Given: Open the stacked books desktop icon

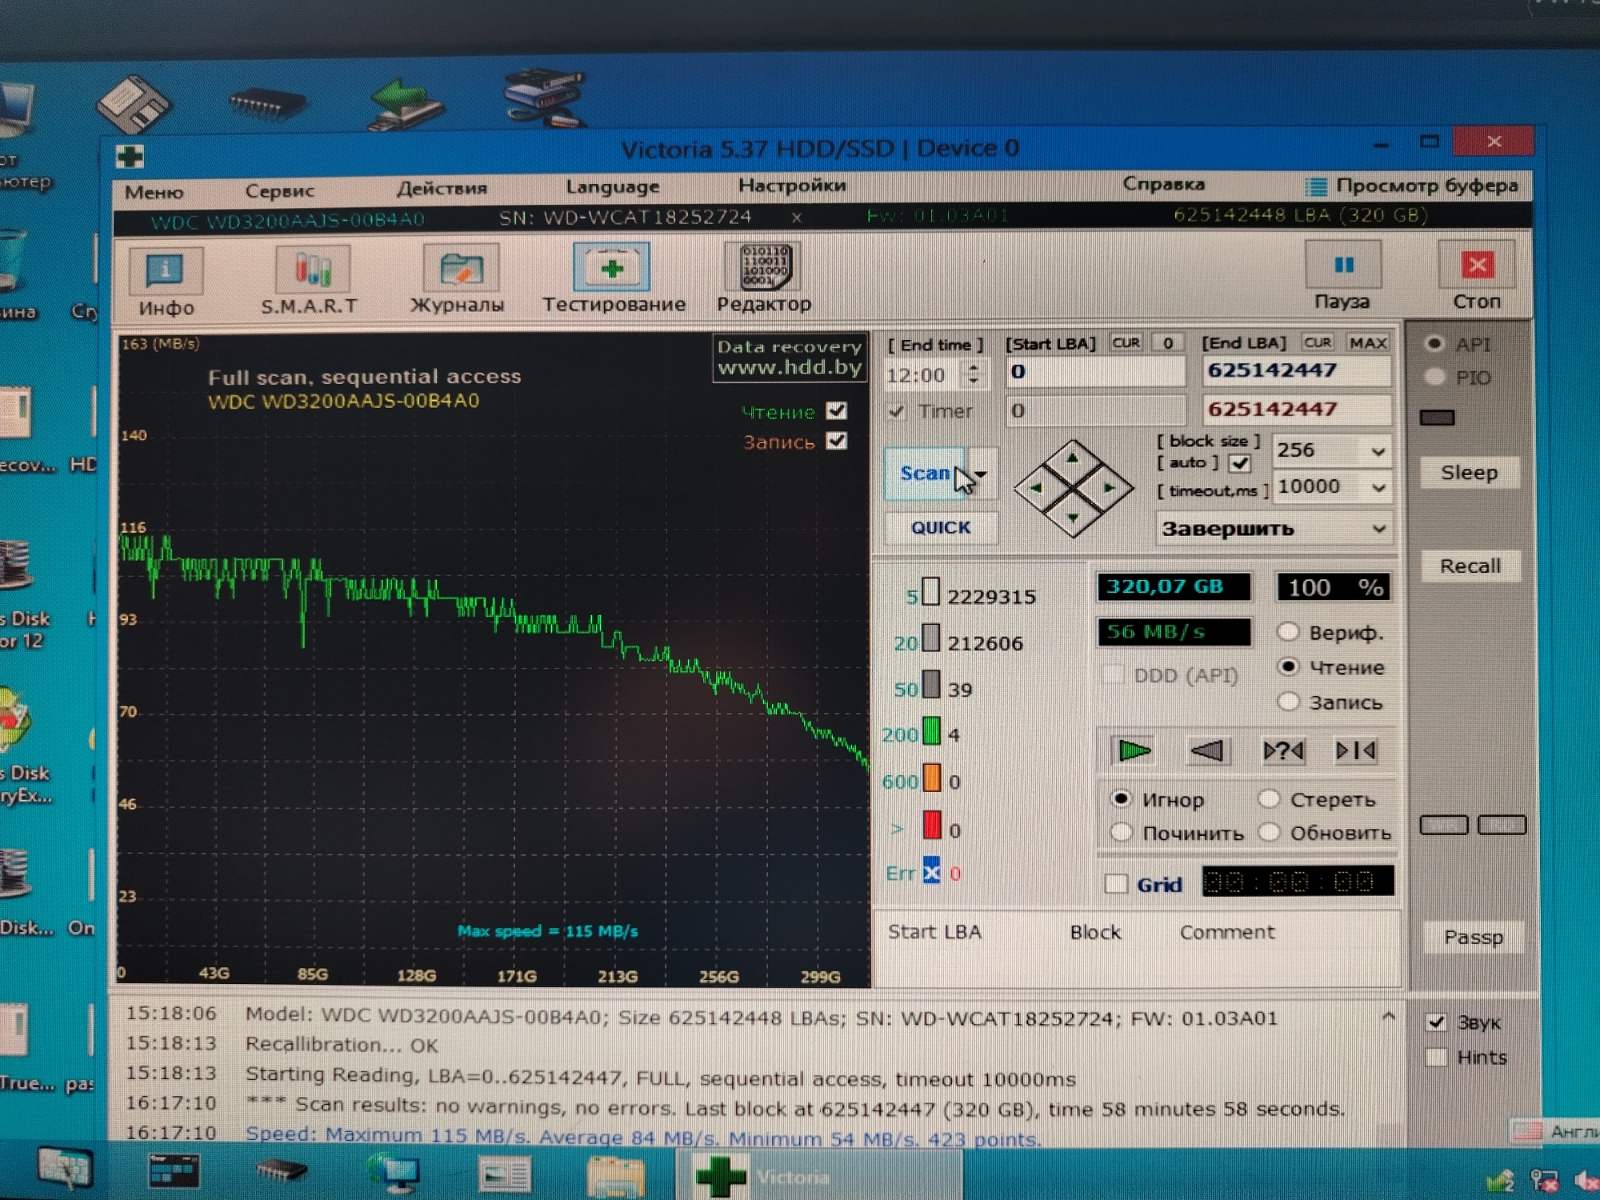Looking at the screenshot, I should tap(544, 98).
